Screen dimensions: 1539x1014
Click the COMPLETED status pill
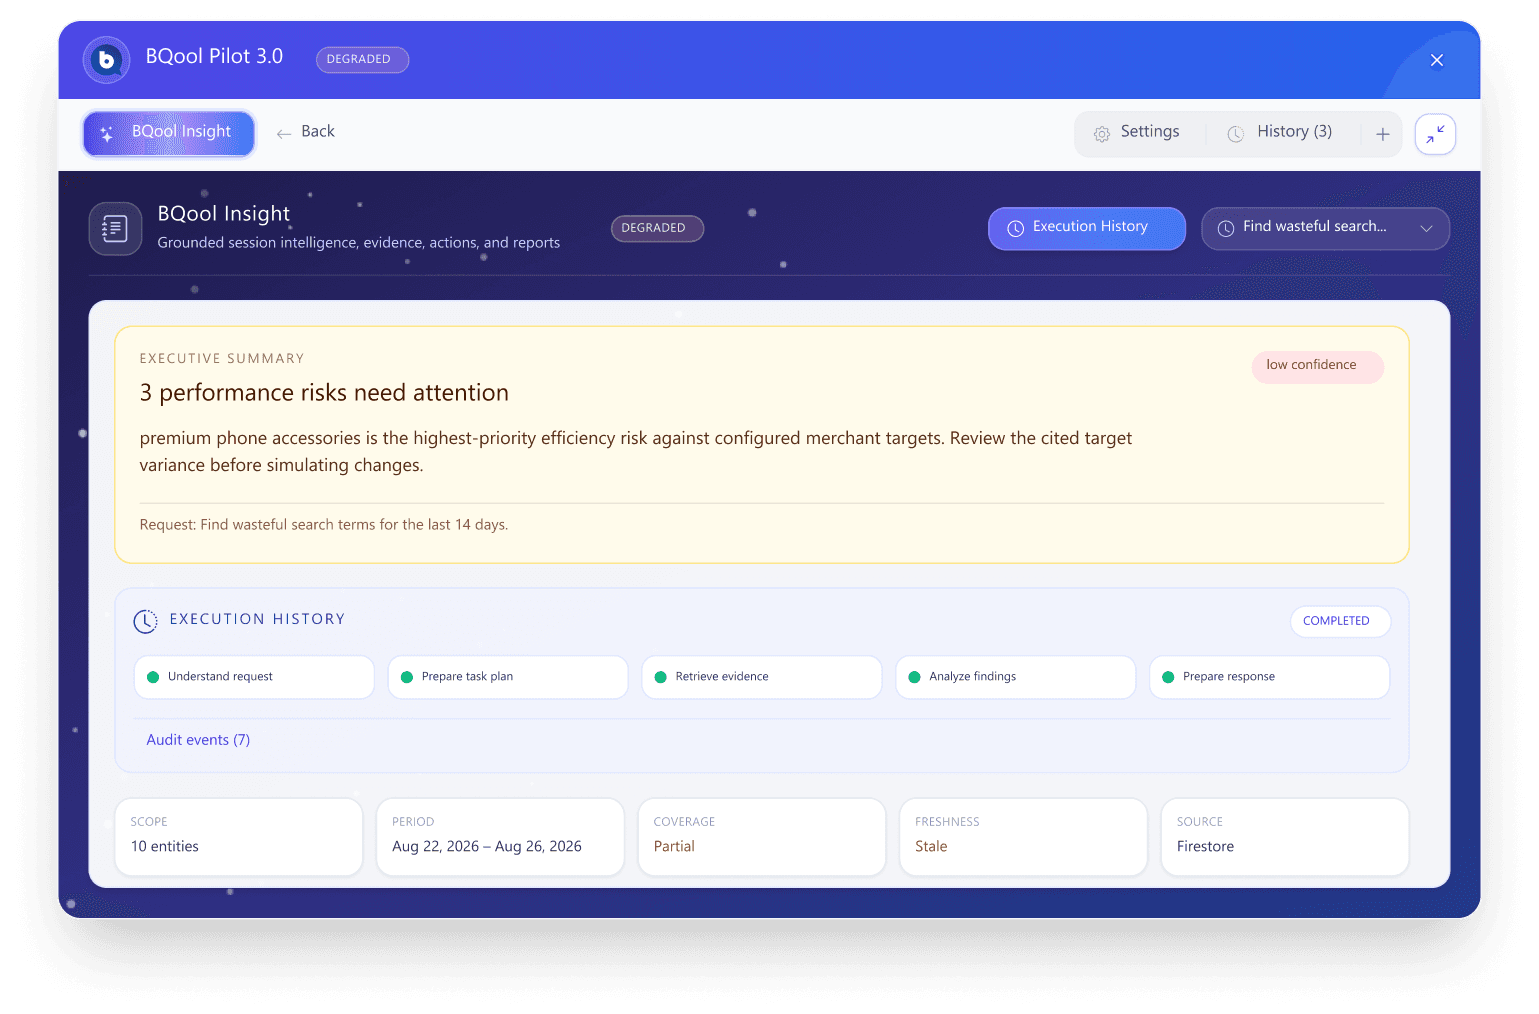click(x=1340, y=621)
